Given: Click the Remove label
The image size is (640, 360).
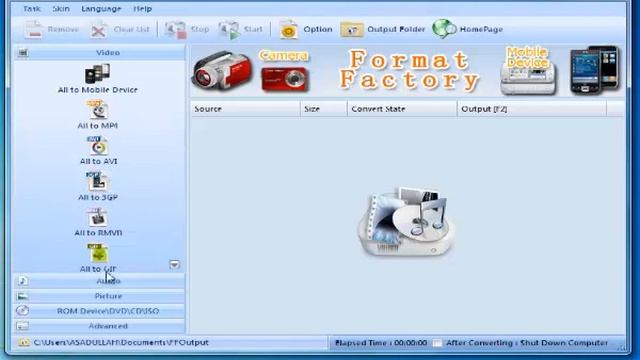Looking at the screenshot, I should [x=63, y=29].
